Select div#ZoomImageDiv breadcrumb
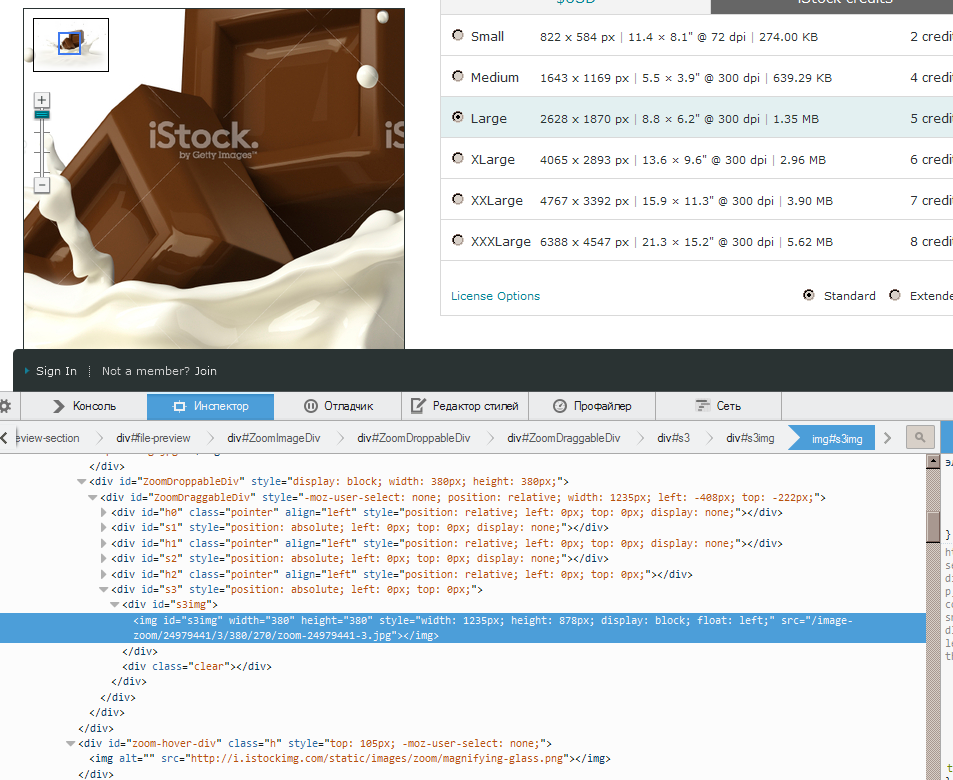This screenshot has width=953, height=780. click(274, 438)
